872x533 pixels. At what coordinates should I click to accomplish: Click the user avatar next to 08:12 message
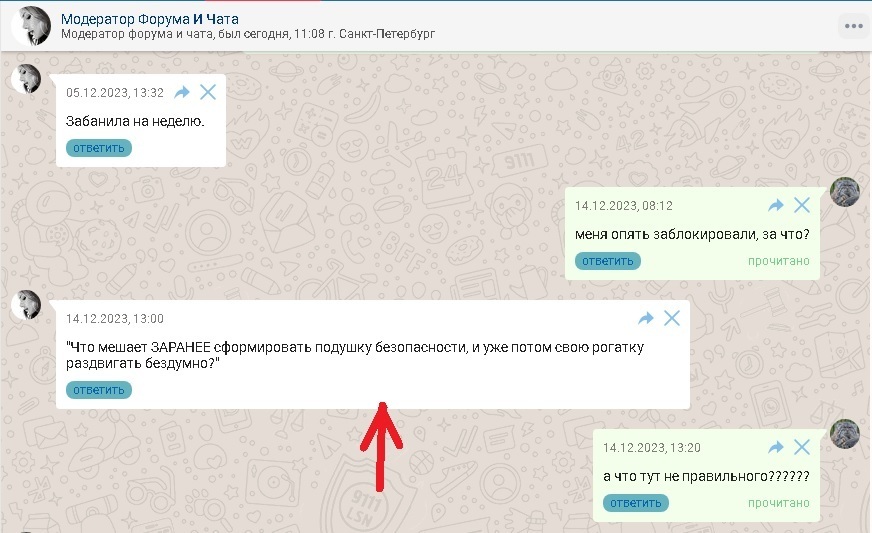tap(845, 192)
